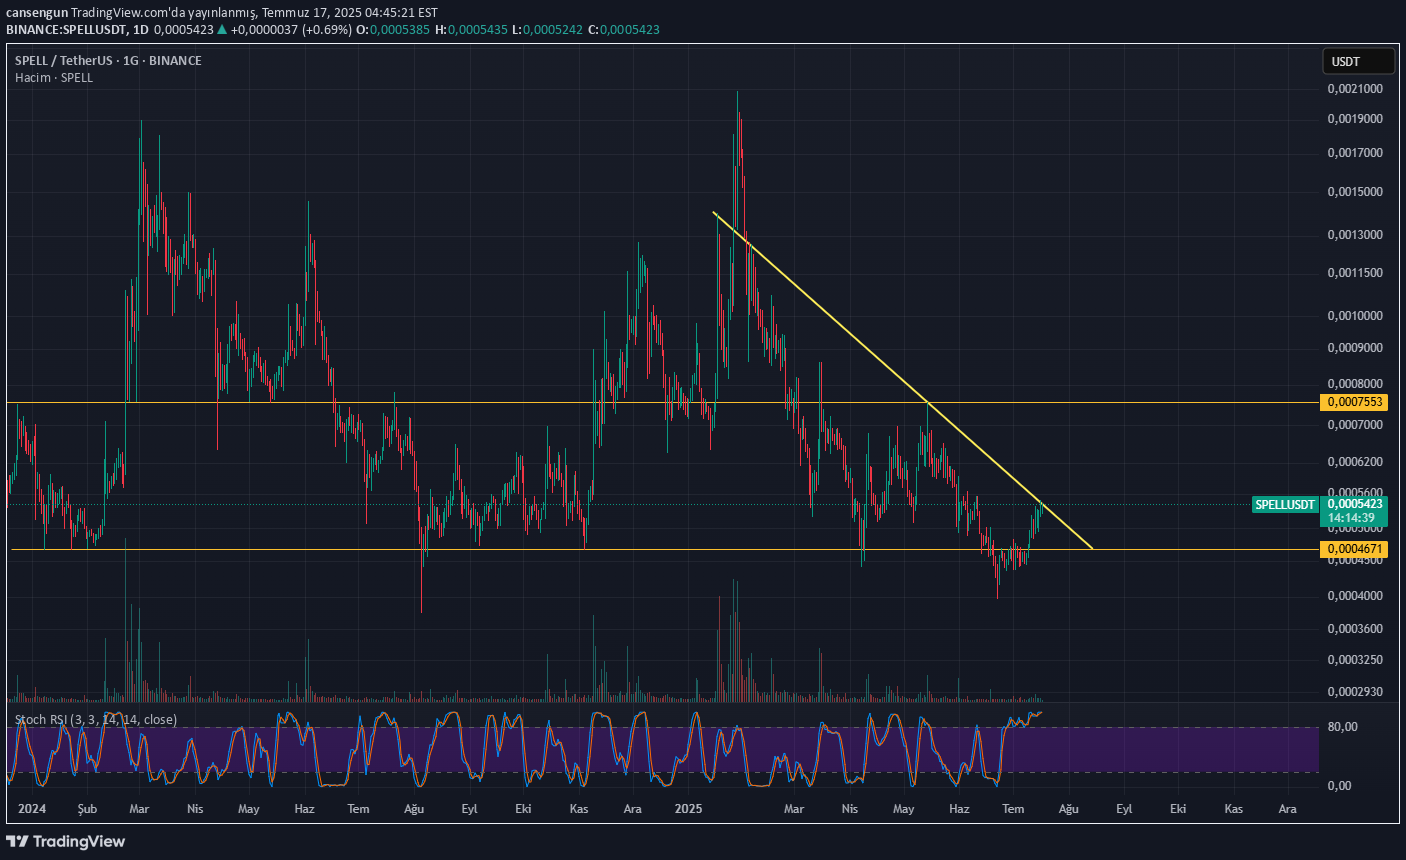The image size is (1406, 860).
Task: Select the Hacim · SPELL volume legend
Action: point(54,77)
